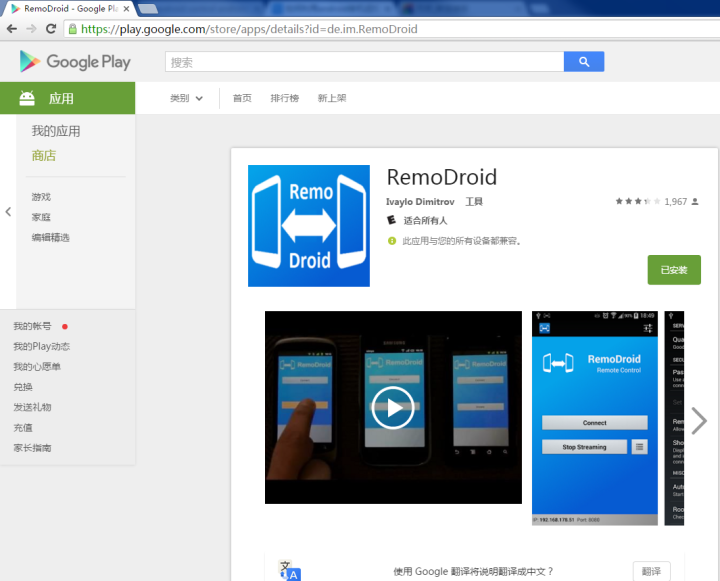Open the 游戏 games category

pyautogui.click(x=41, y=197)
